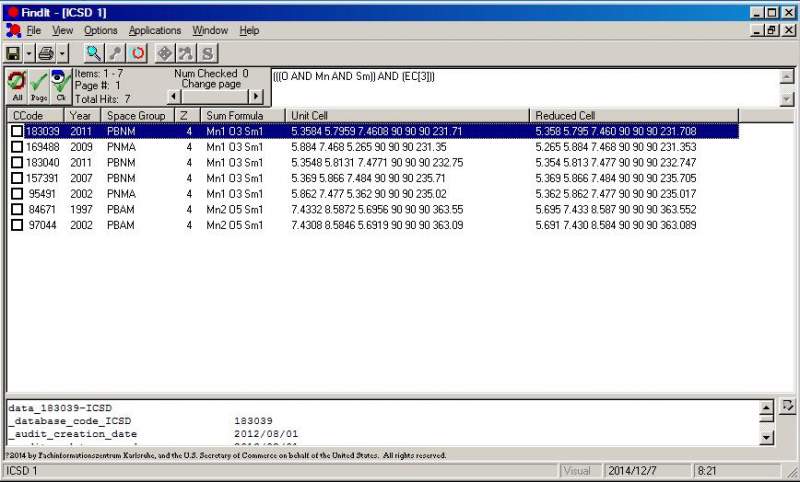Click reduced cell value of entry 97044
Image resolution: width=800 pixels, height=482 pixels.
[x=616, y=225]
